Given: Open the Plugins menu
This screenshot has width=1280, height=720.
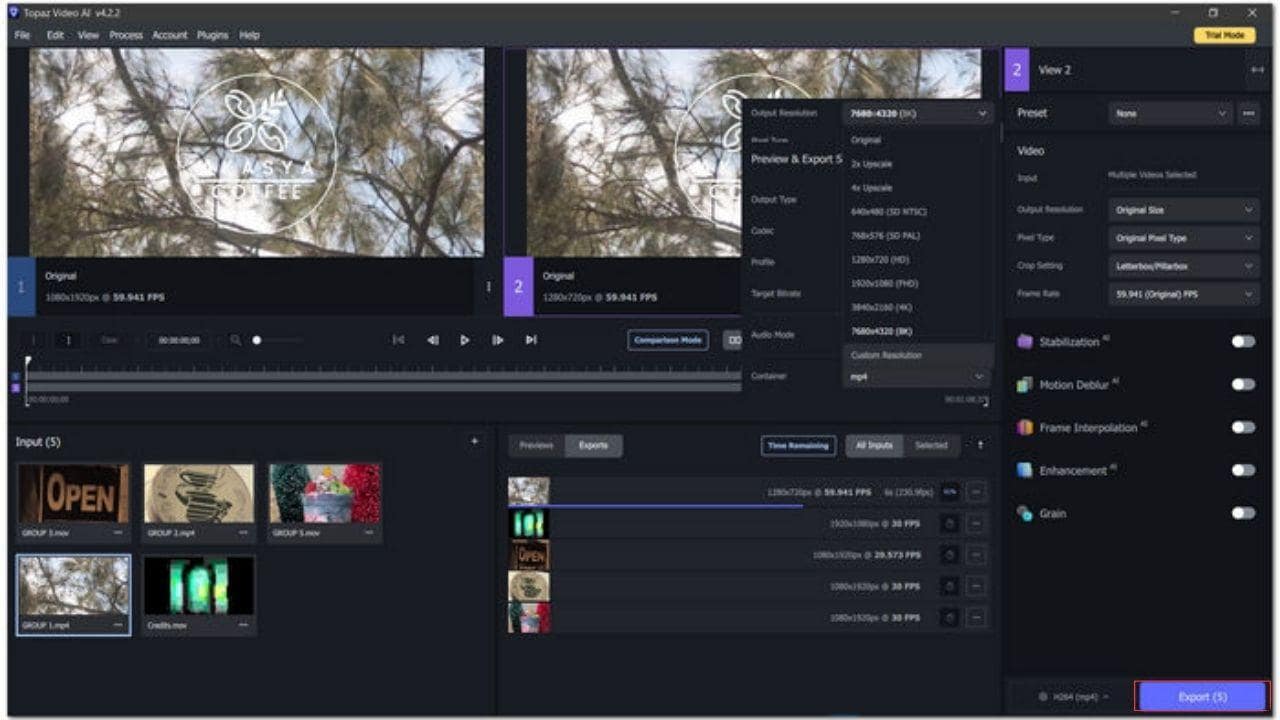Looking at the screenshot, I should 213,35.
